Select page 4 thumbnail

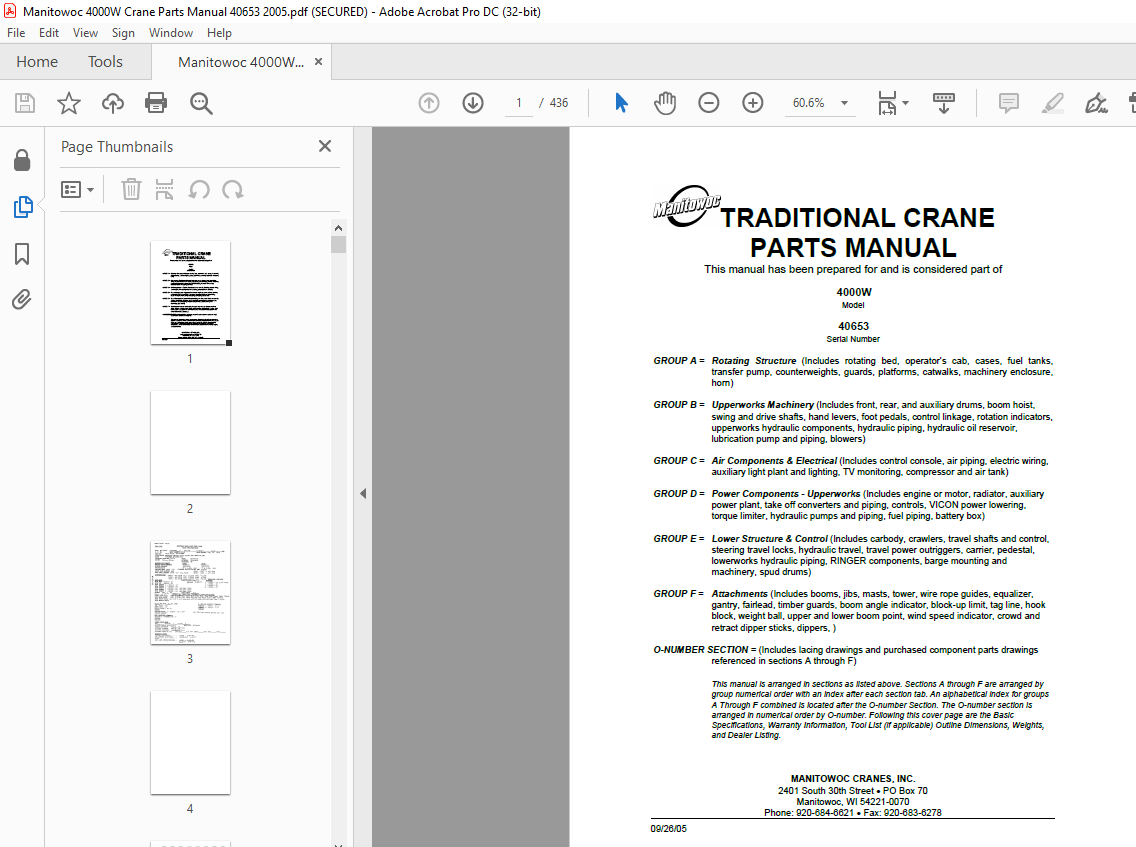point(190,743)
